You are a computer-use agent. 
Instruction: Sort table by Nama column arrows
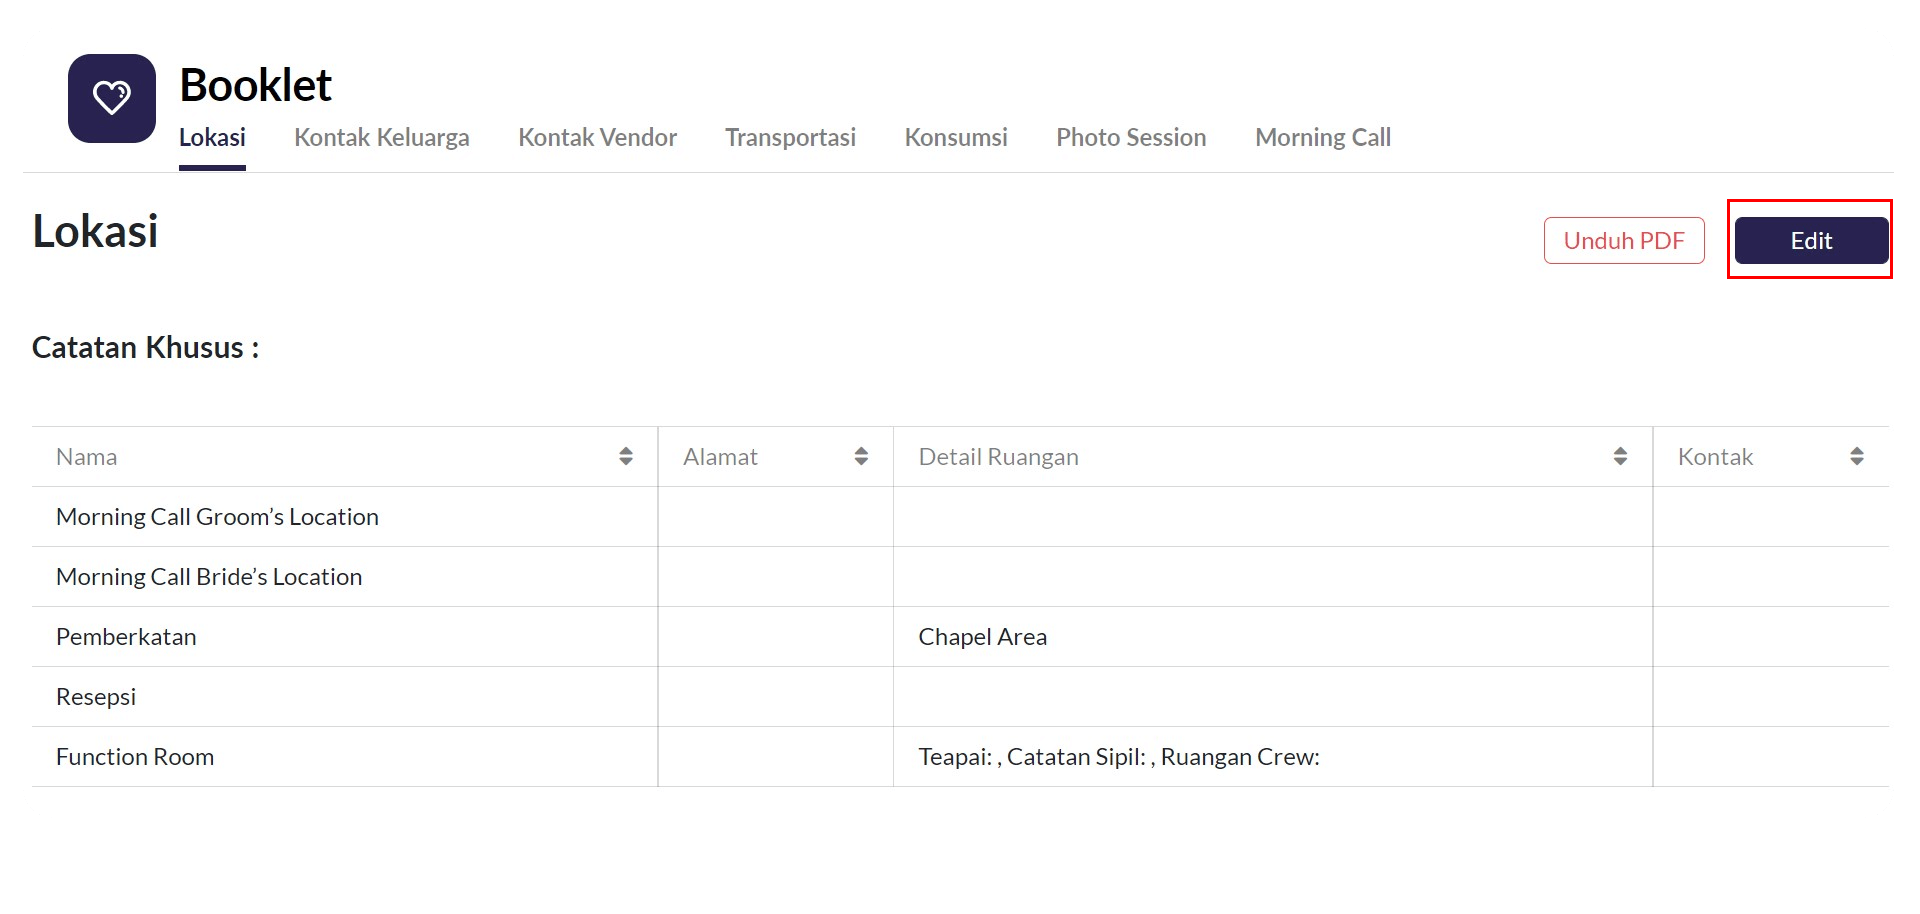tap(626, 457)
